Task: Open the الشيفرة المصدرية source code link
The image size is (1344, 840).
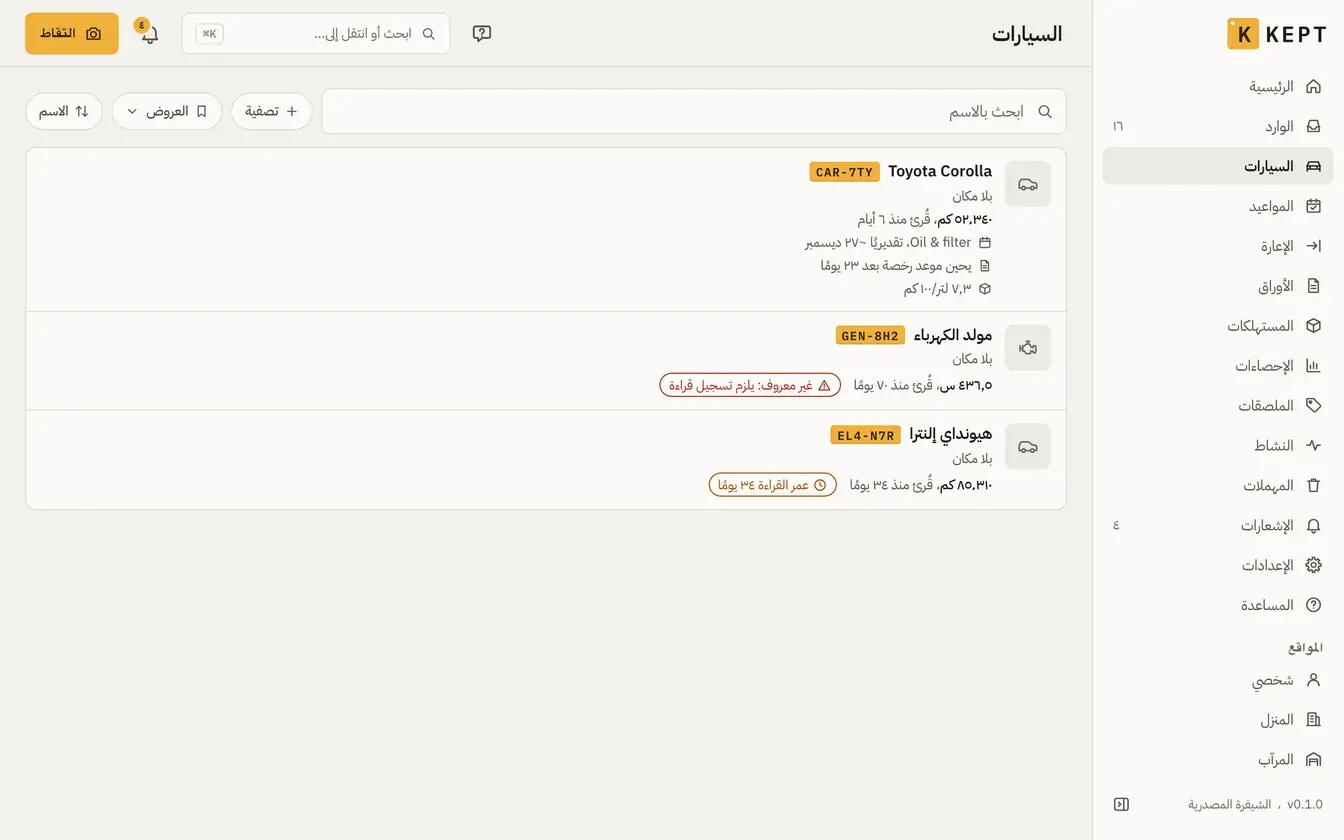Action: pyautogui.click(x=1229, y=804)
